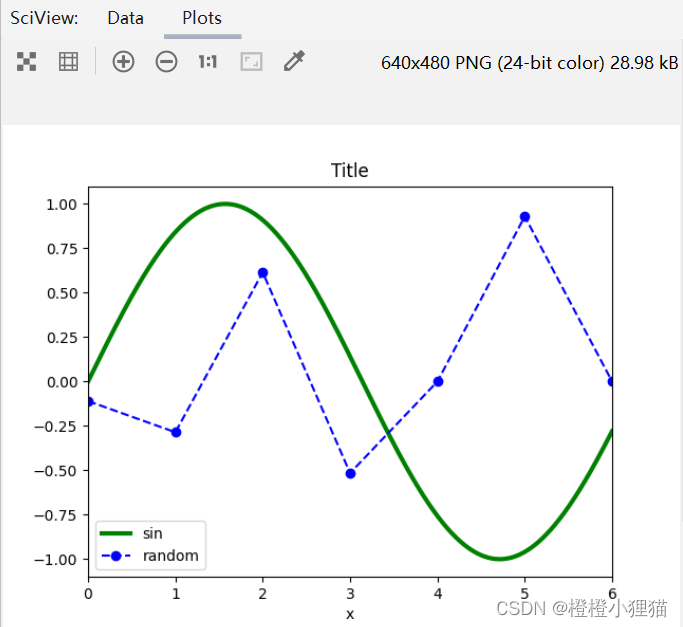683x627 pixels.
Task: Click the fit zoom to window icon
Action: pos(251,62)
